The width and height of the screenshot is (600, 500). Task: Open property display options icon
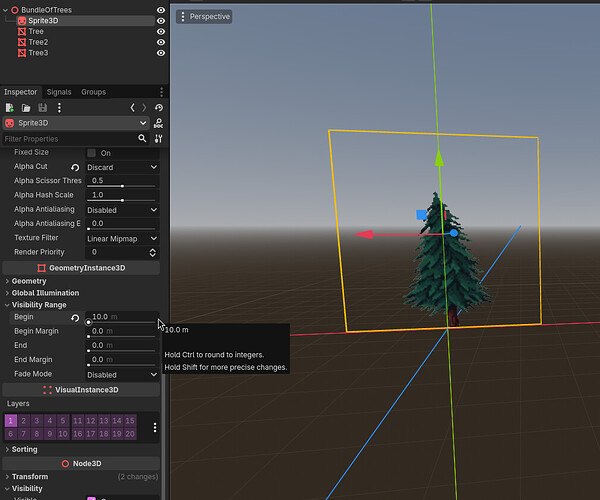pyautogui.click(x=158, y=138)
